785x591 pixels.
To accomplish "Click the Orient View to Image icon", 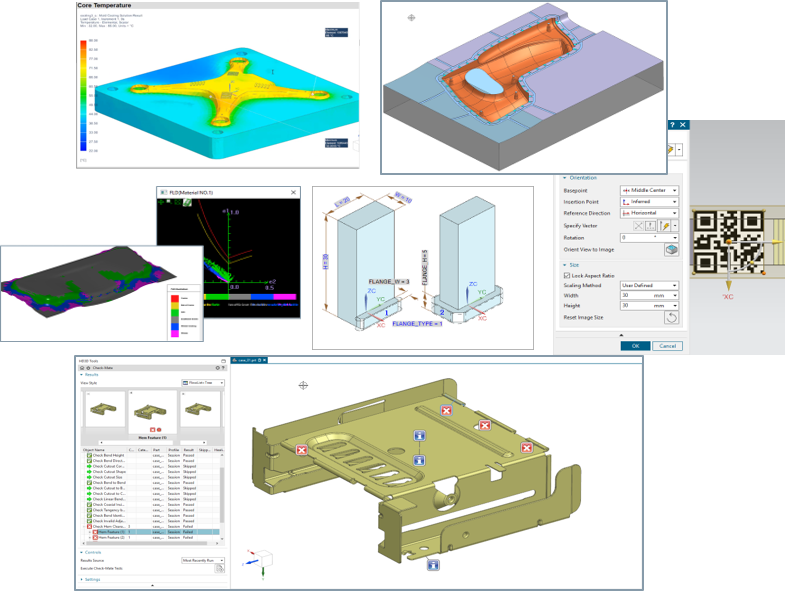I will click(x=672, y=250).
